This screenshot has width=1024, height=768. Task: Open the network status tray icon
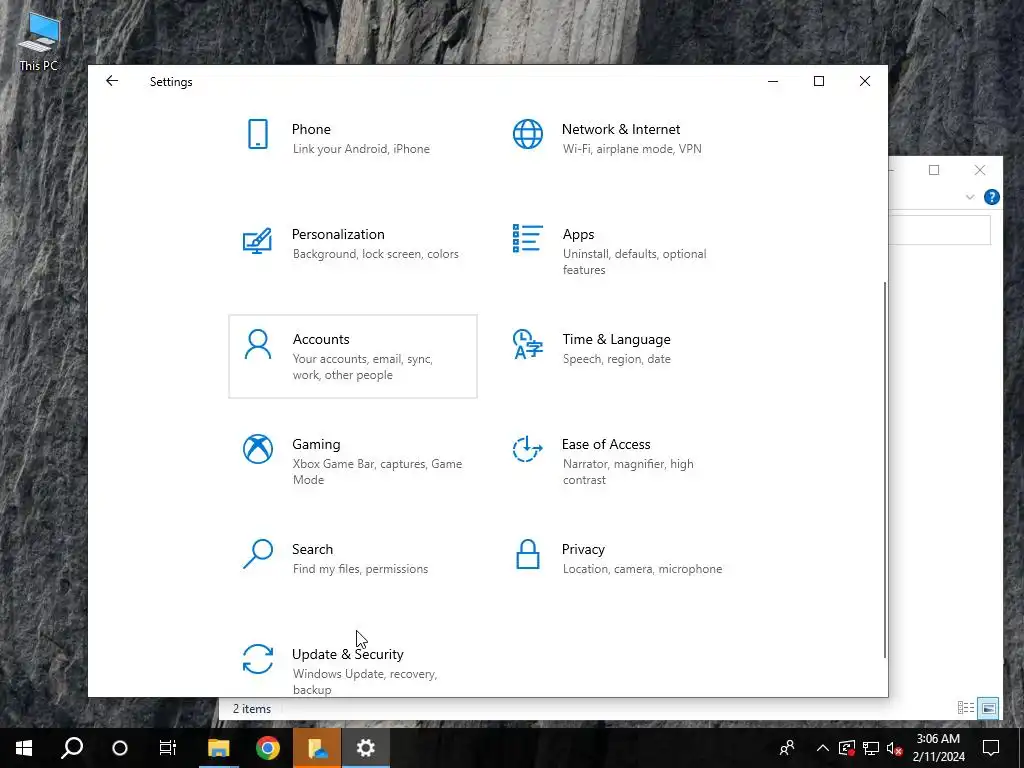(871, 748)
